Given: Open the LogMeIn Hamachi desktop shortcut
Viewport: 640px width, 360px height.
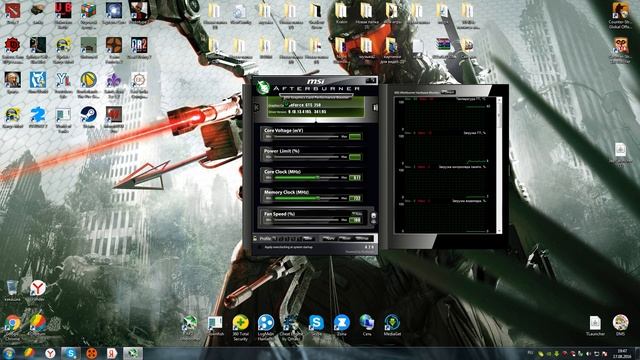Looking at the screenshot, I should [266, 322].
